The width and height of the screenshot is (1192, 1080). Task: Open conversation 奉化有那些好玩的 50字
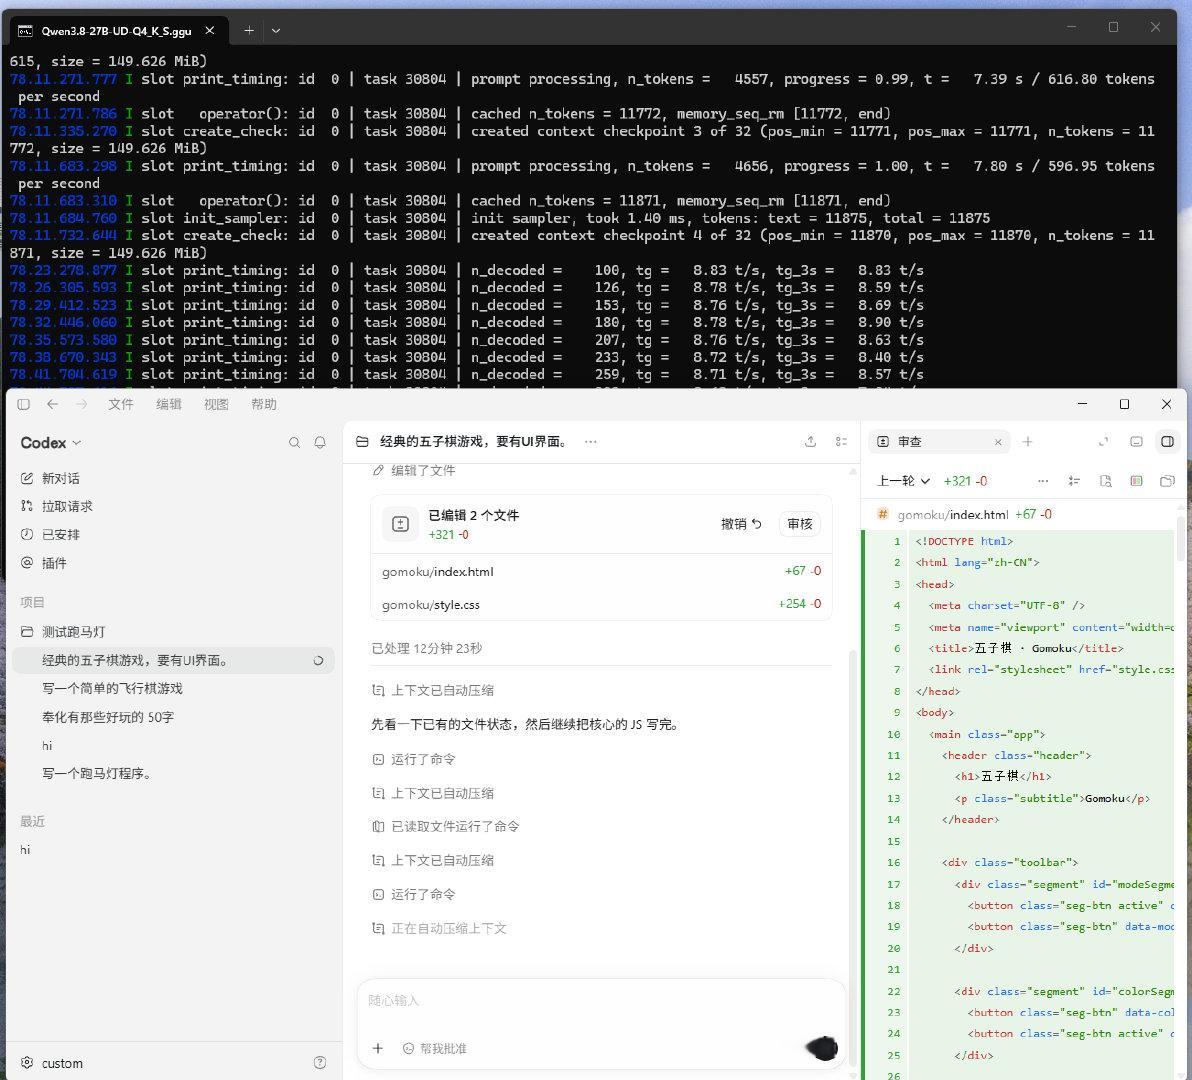point(108,717)
